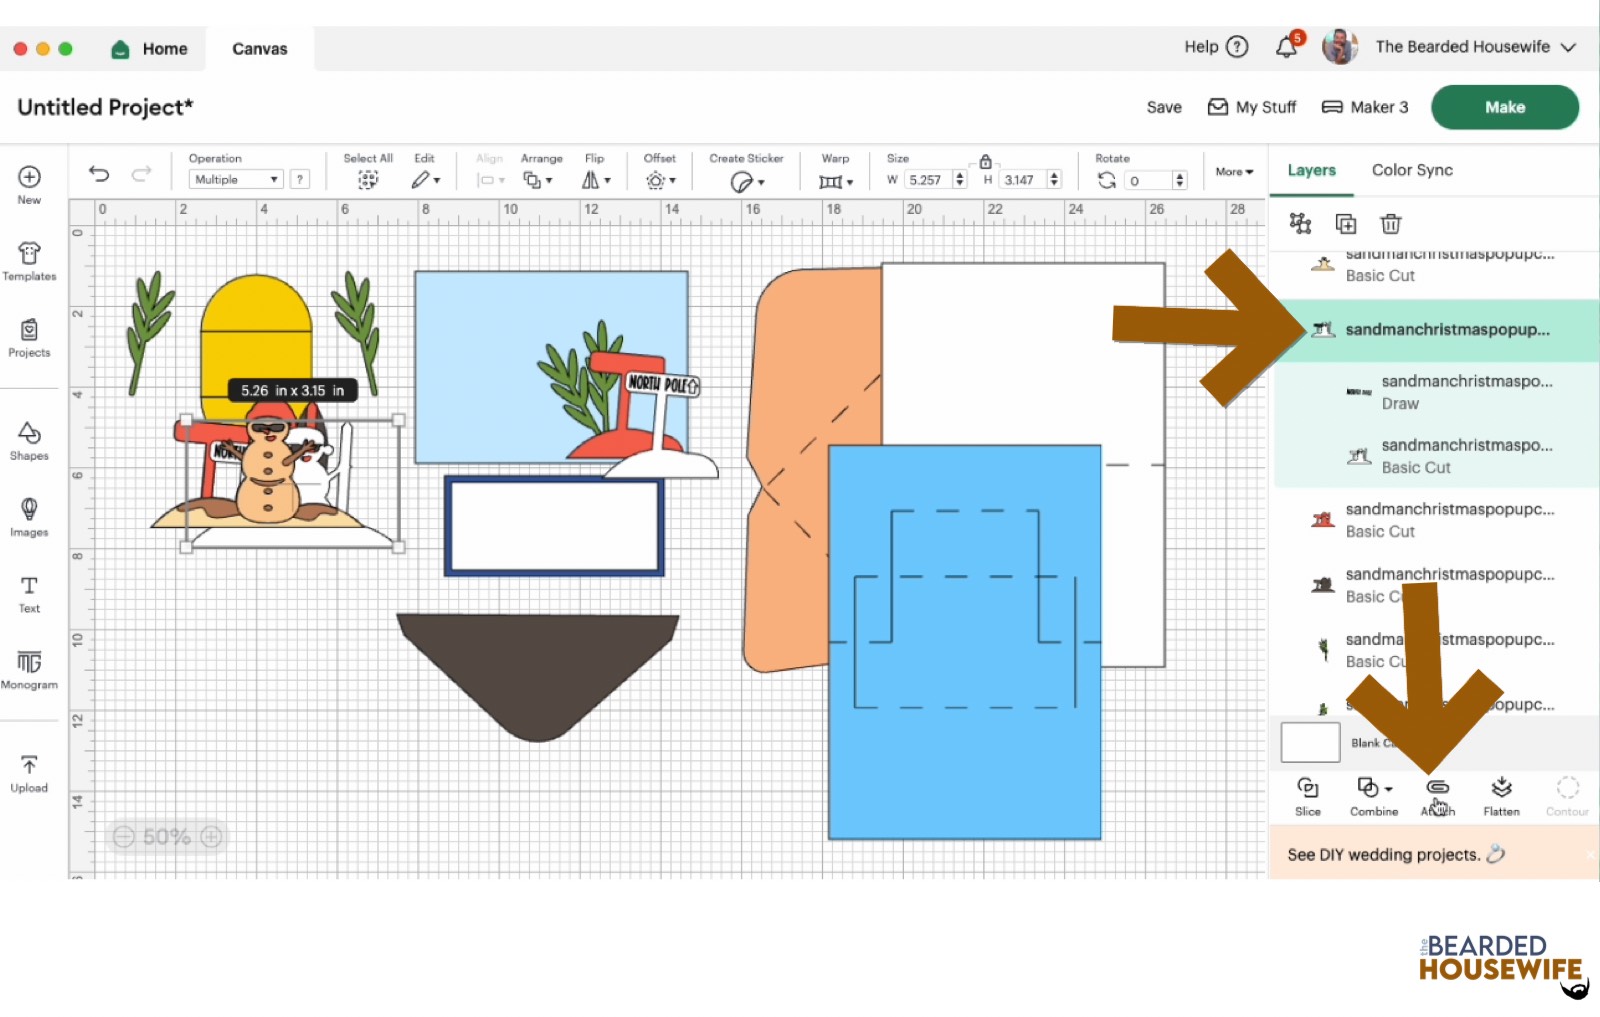Open the Create Sticker dropdown
Screen dimensions: 1600x1017
coord(746,181)
